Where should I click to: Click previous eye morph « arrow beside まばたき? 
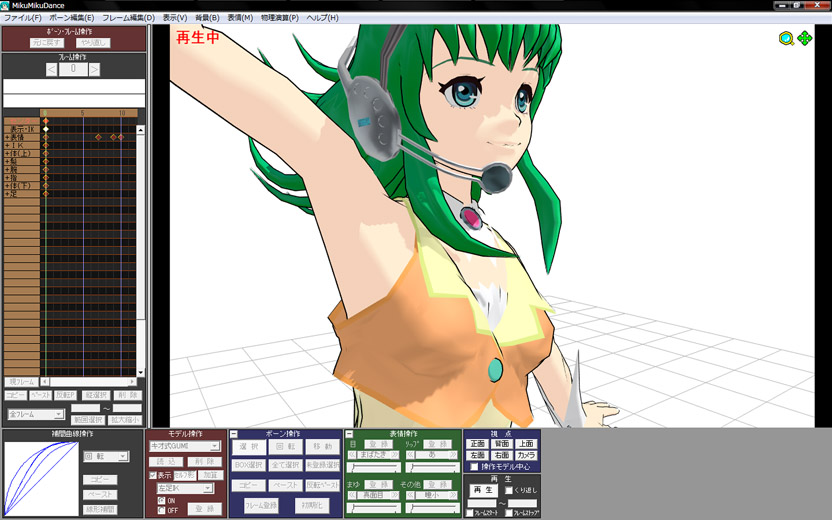click(352, 455)
